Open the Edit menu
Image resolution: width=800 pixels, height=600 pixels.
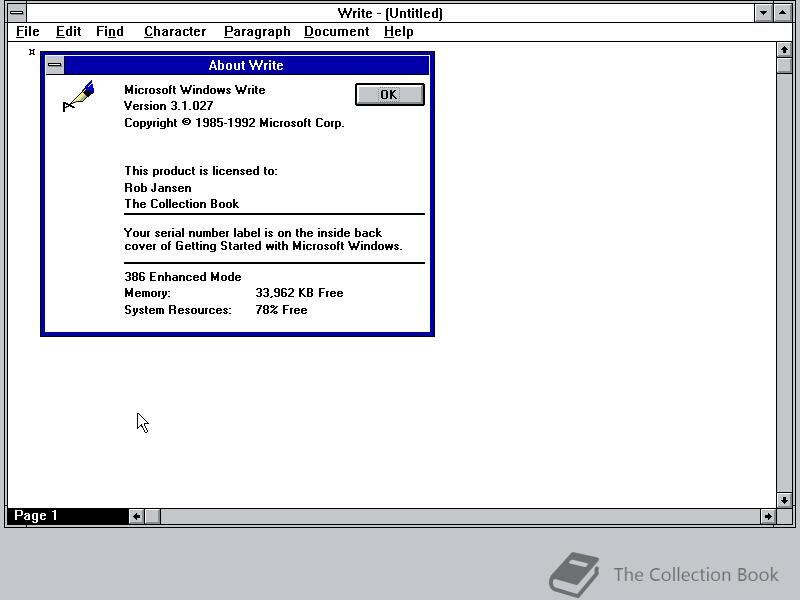coord(68,32)
